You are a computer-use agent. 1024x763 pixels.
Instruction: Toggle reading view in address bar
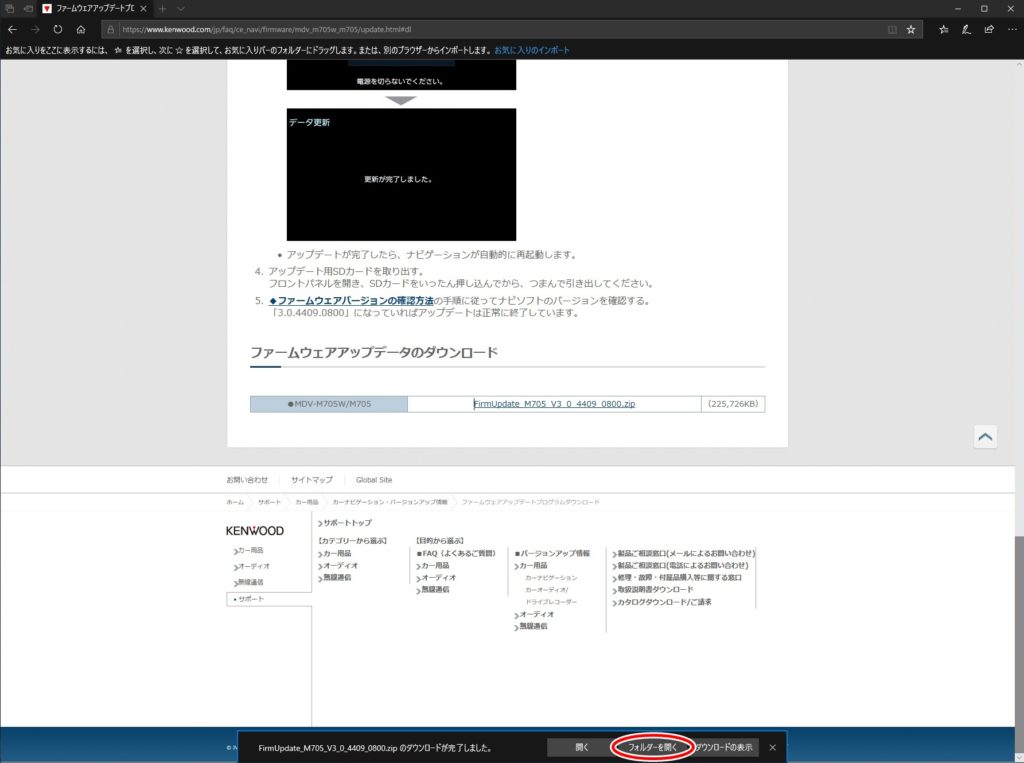892,29
